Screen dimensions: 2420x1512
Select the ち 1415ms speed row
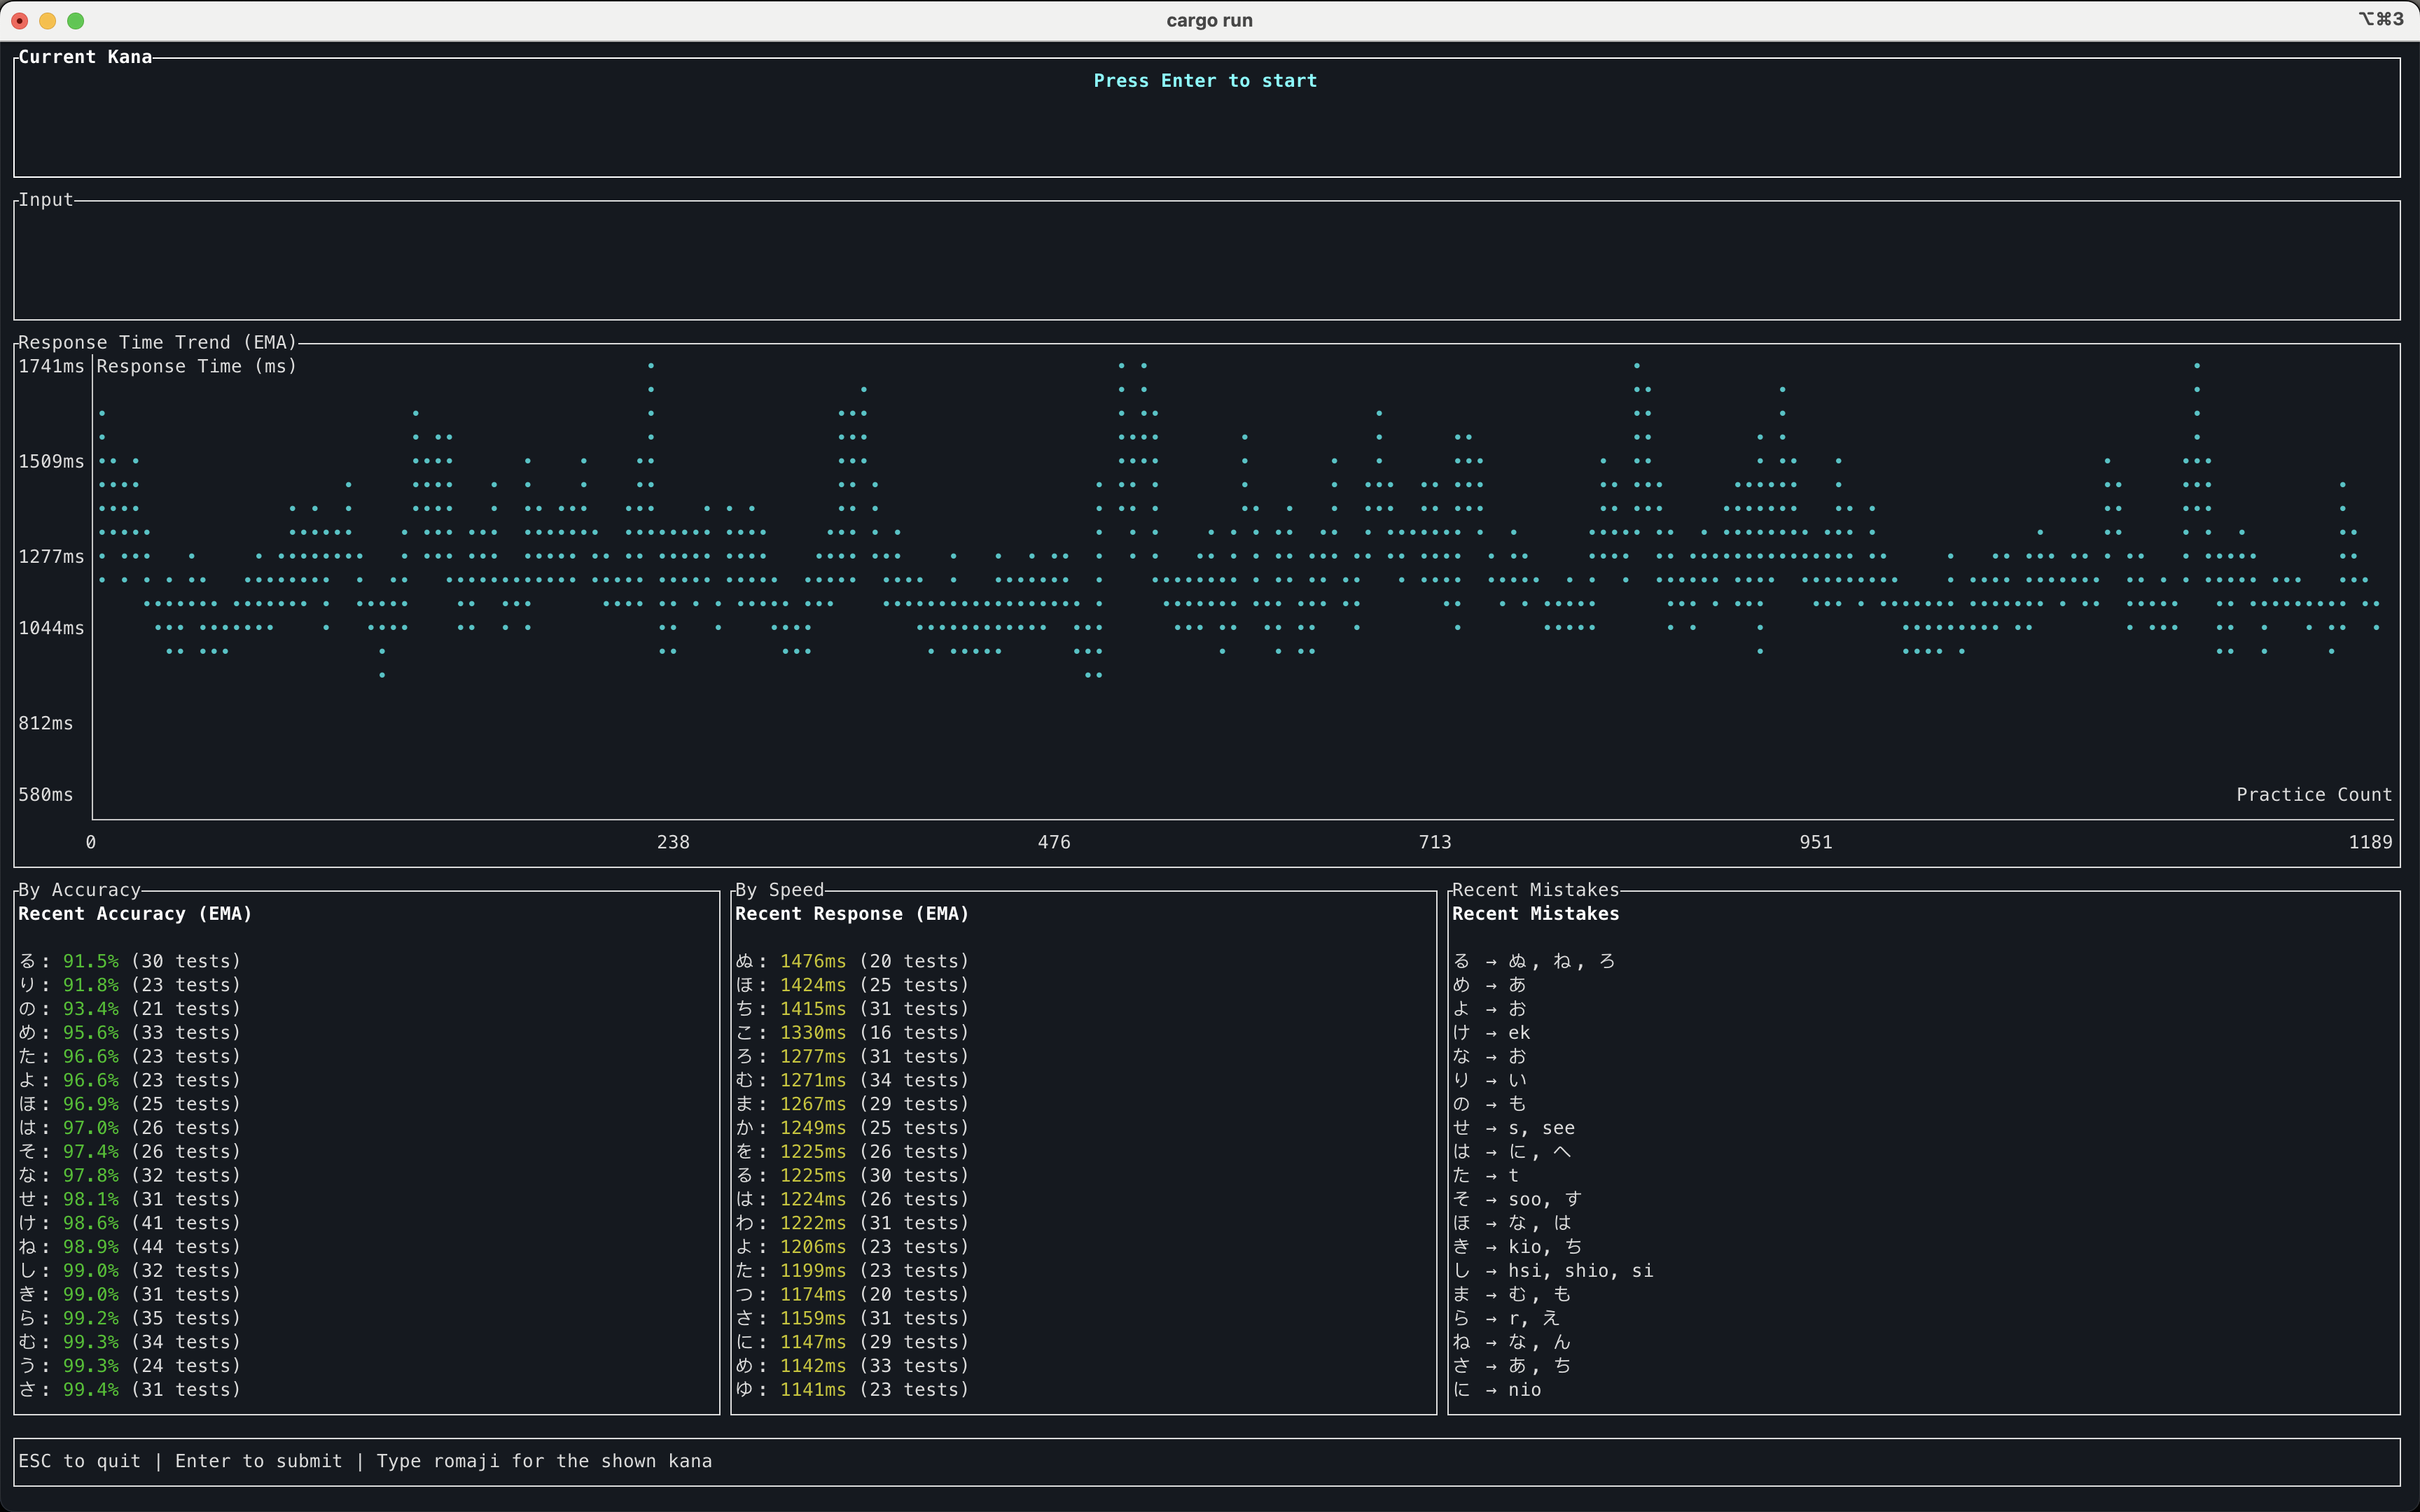coord(852,1009)
